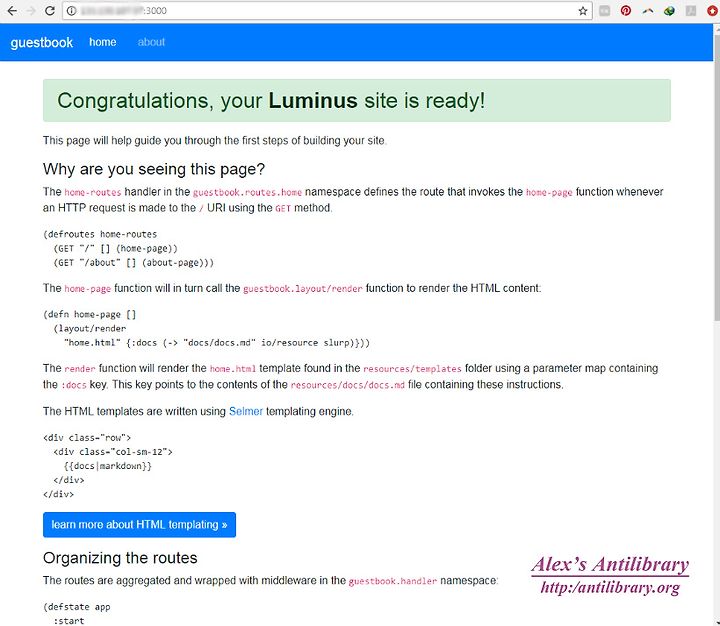Click the '{{docs|markdown}}' template line
This screenshot has width=720, height=626.
[x=107, y=466]
